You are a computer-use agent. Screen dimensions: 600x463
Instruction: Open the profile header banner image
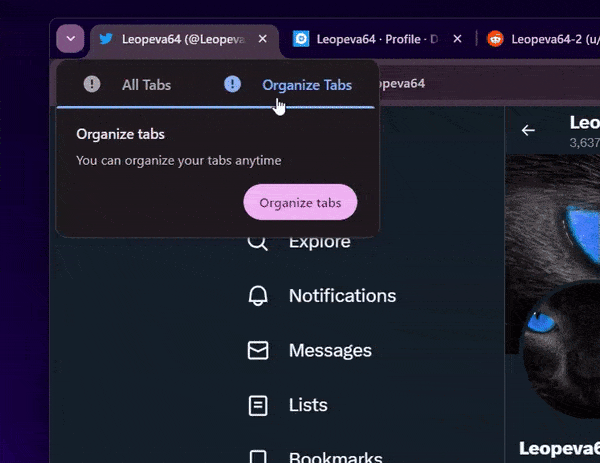[553, 218]
